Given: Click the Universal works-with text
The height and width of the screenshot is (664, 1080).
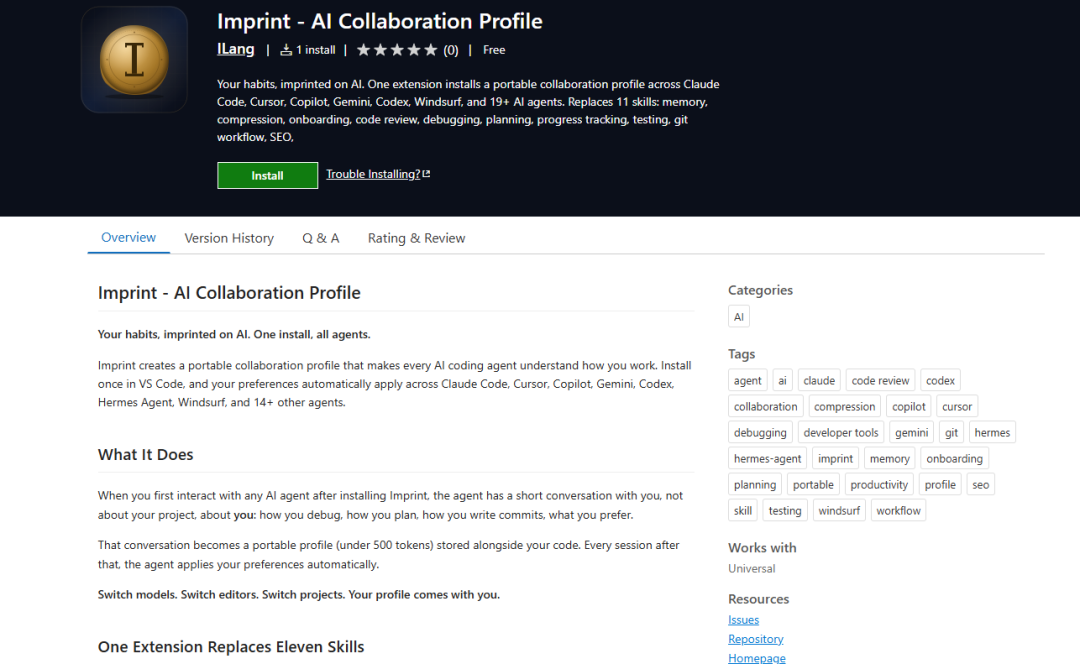Looking at the screenshot, I should (751, 568).
